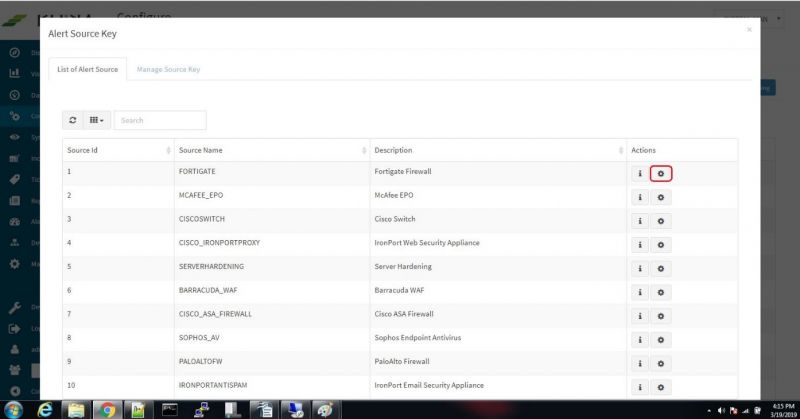Click gear icon for CISCOSWITCH
Screen dimensions: 800x419
pos(661,221)
